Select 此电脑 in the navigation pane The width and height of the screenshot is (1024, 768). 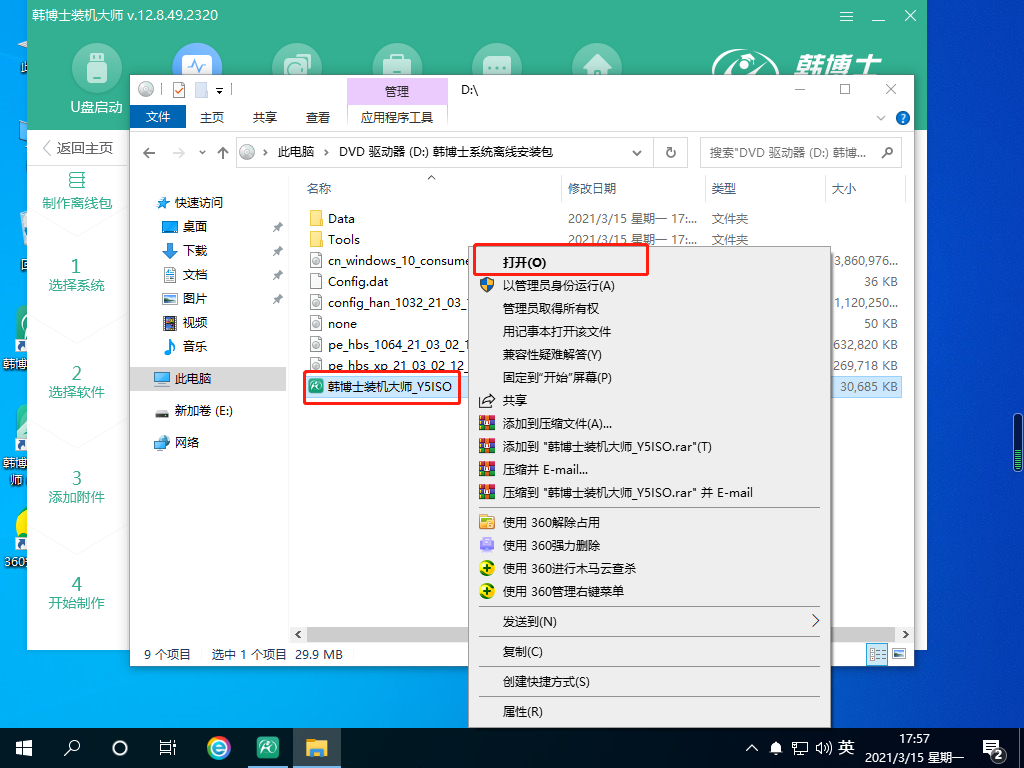coord(192,379)
